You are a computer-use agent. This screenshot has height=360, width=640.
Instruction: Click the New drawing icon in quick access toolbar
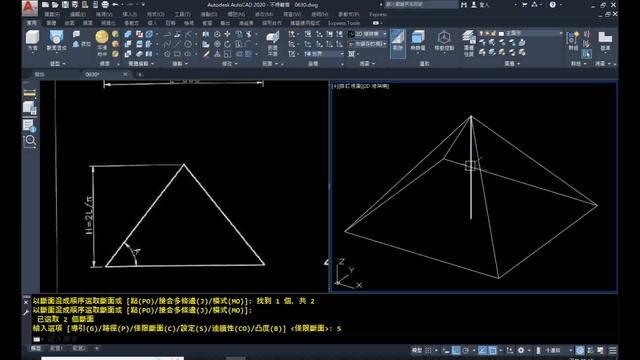click(x=45, y=5)
